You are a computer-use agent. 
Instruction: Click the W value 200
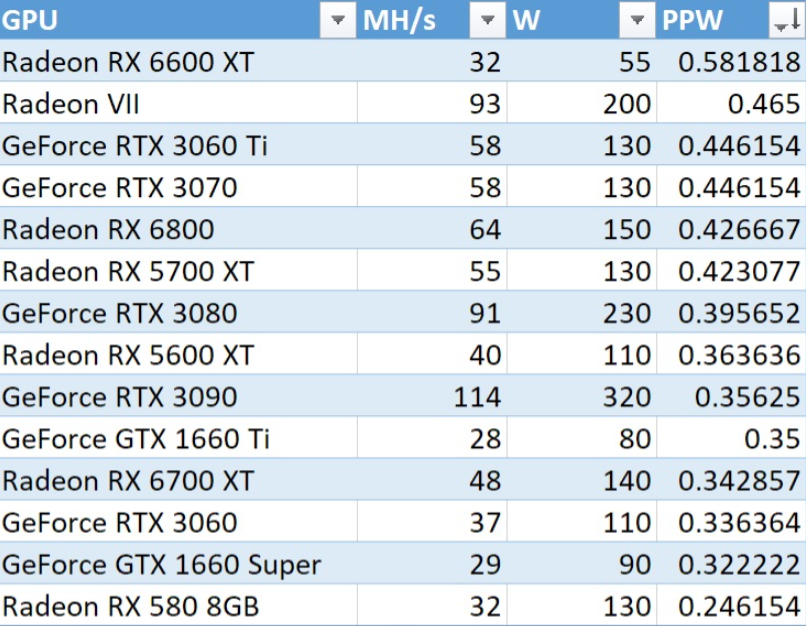click(627, 103)
